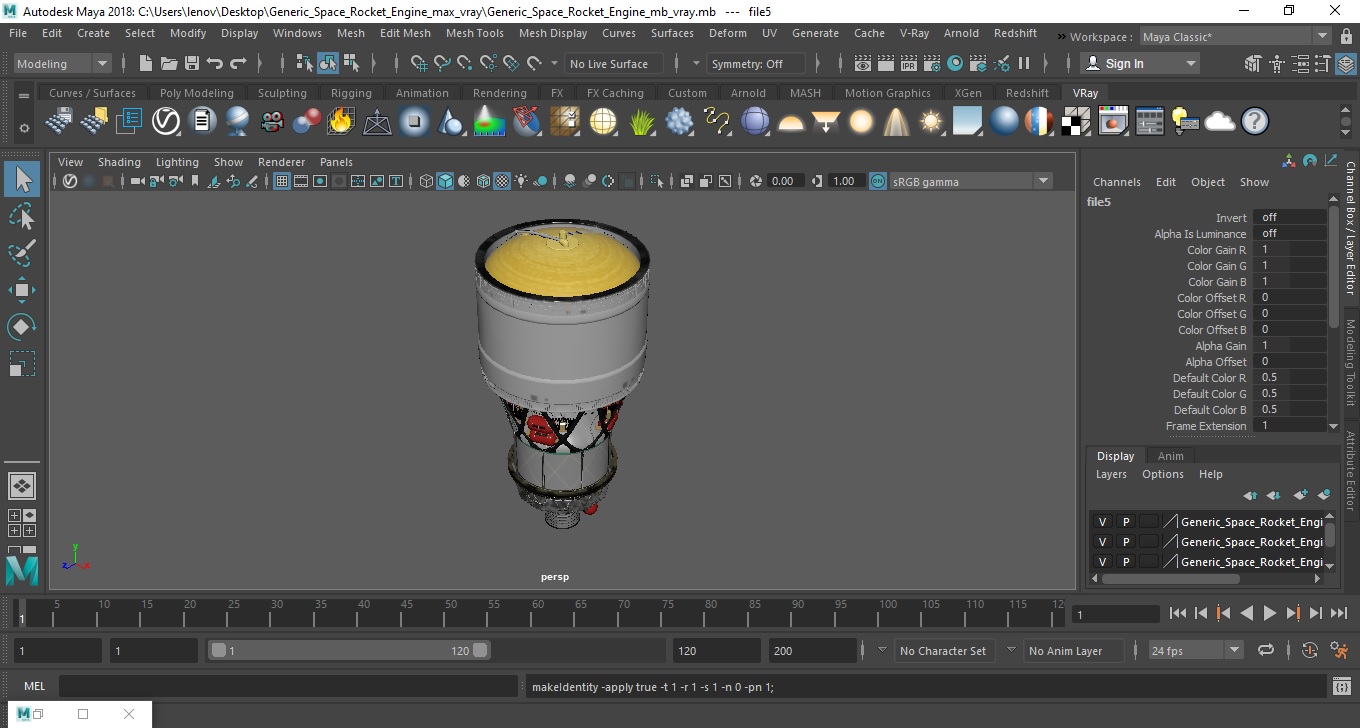Open Channels menu in Channel Box
1360x728 pixels.
click(1116, 182)
